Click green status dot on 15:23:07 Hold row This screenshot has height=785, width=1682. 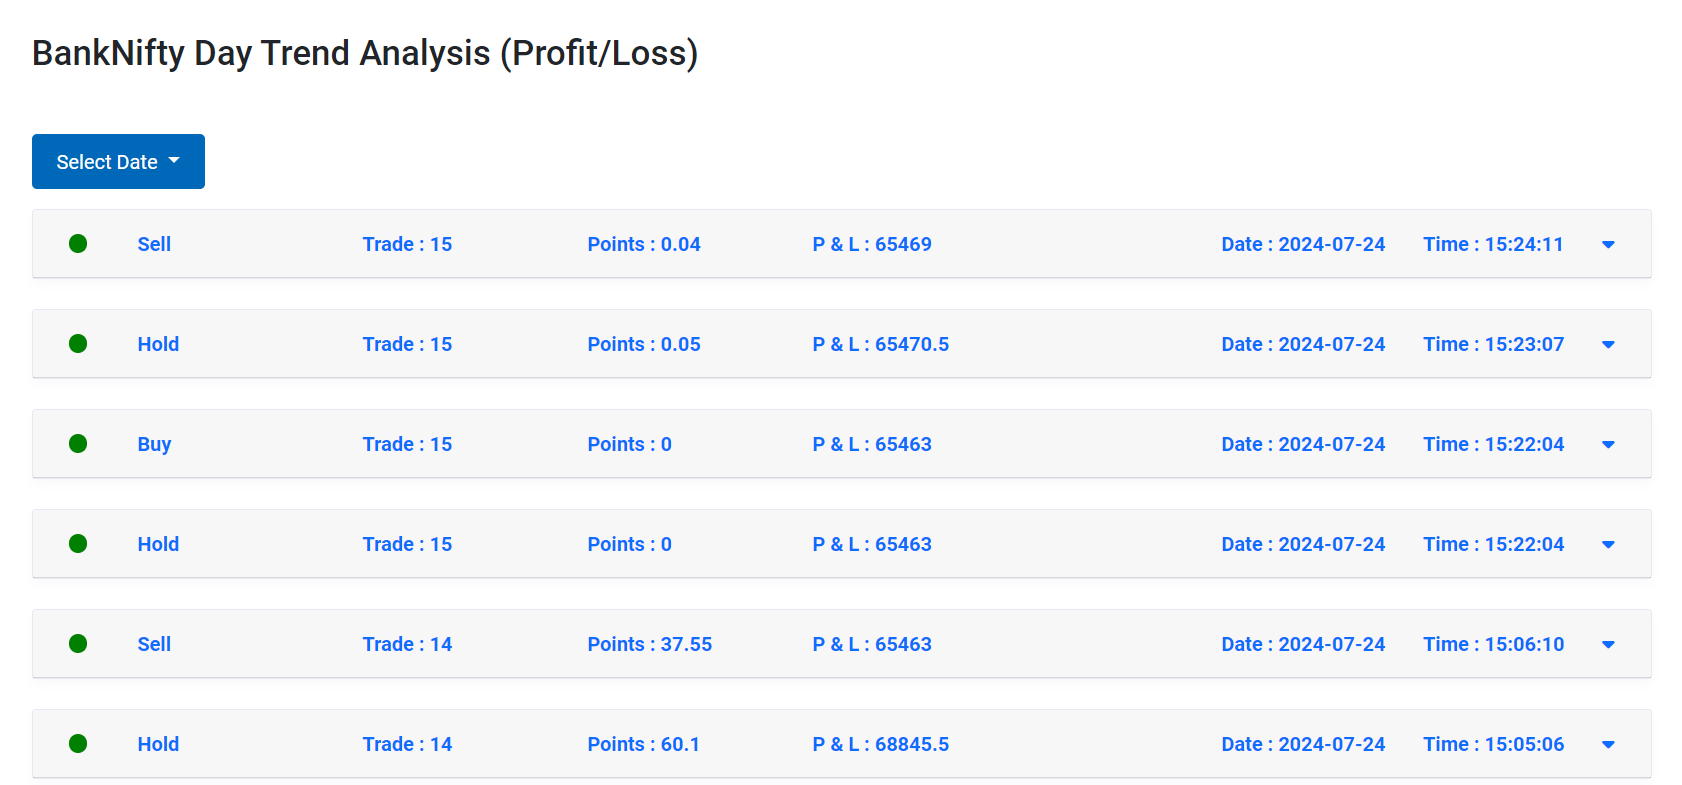[78, 343]
